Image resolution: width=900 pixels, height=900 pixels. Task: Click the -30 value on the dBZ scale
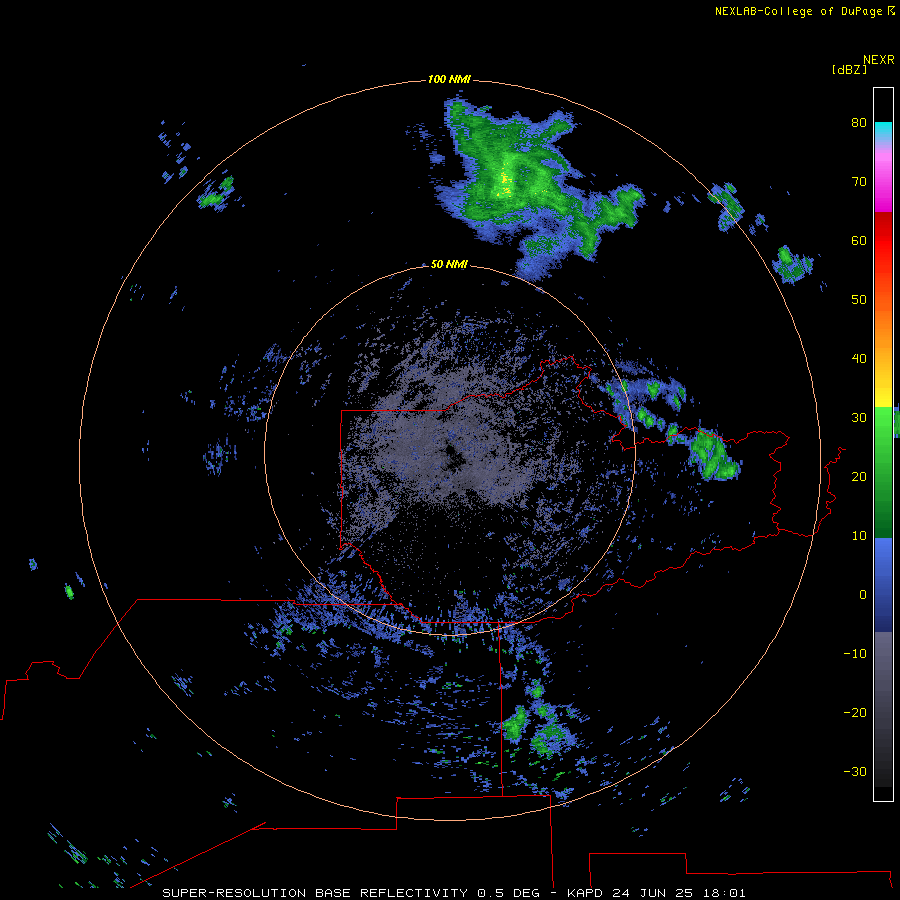[855, 772]
